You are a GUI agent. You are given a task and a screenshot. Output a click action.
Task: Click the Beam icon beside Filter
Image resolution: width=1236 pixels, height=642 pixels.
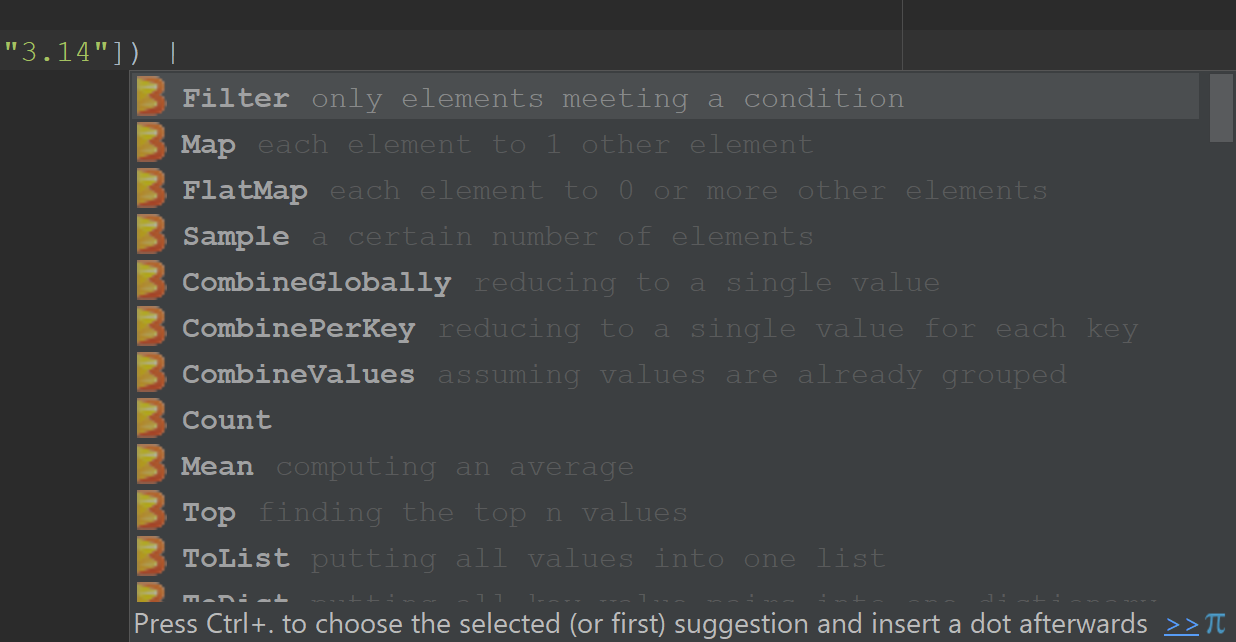151,98
